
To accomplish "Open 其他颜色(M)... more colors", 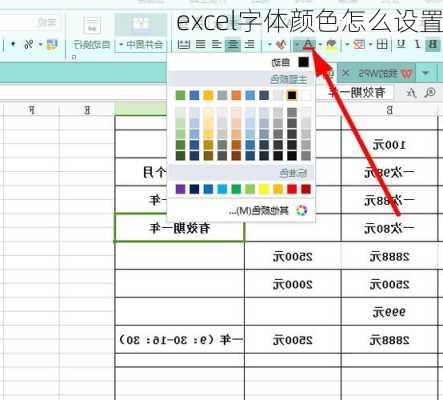I will click(x=241, y=211).
